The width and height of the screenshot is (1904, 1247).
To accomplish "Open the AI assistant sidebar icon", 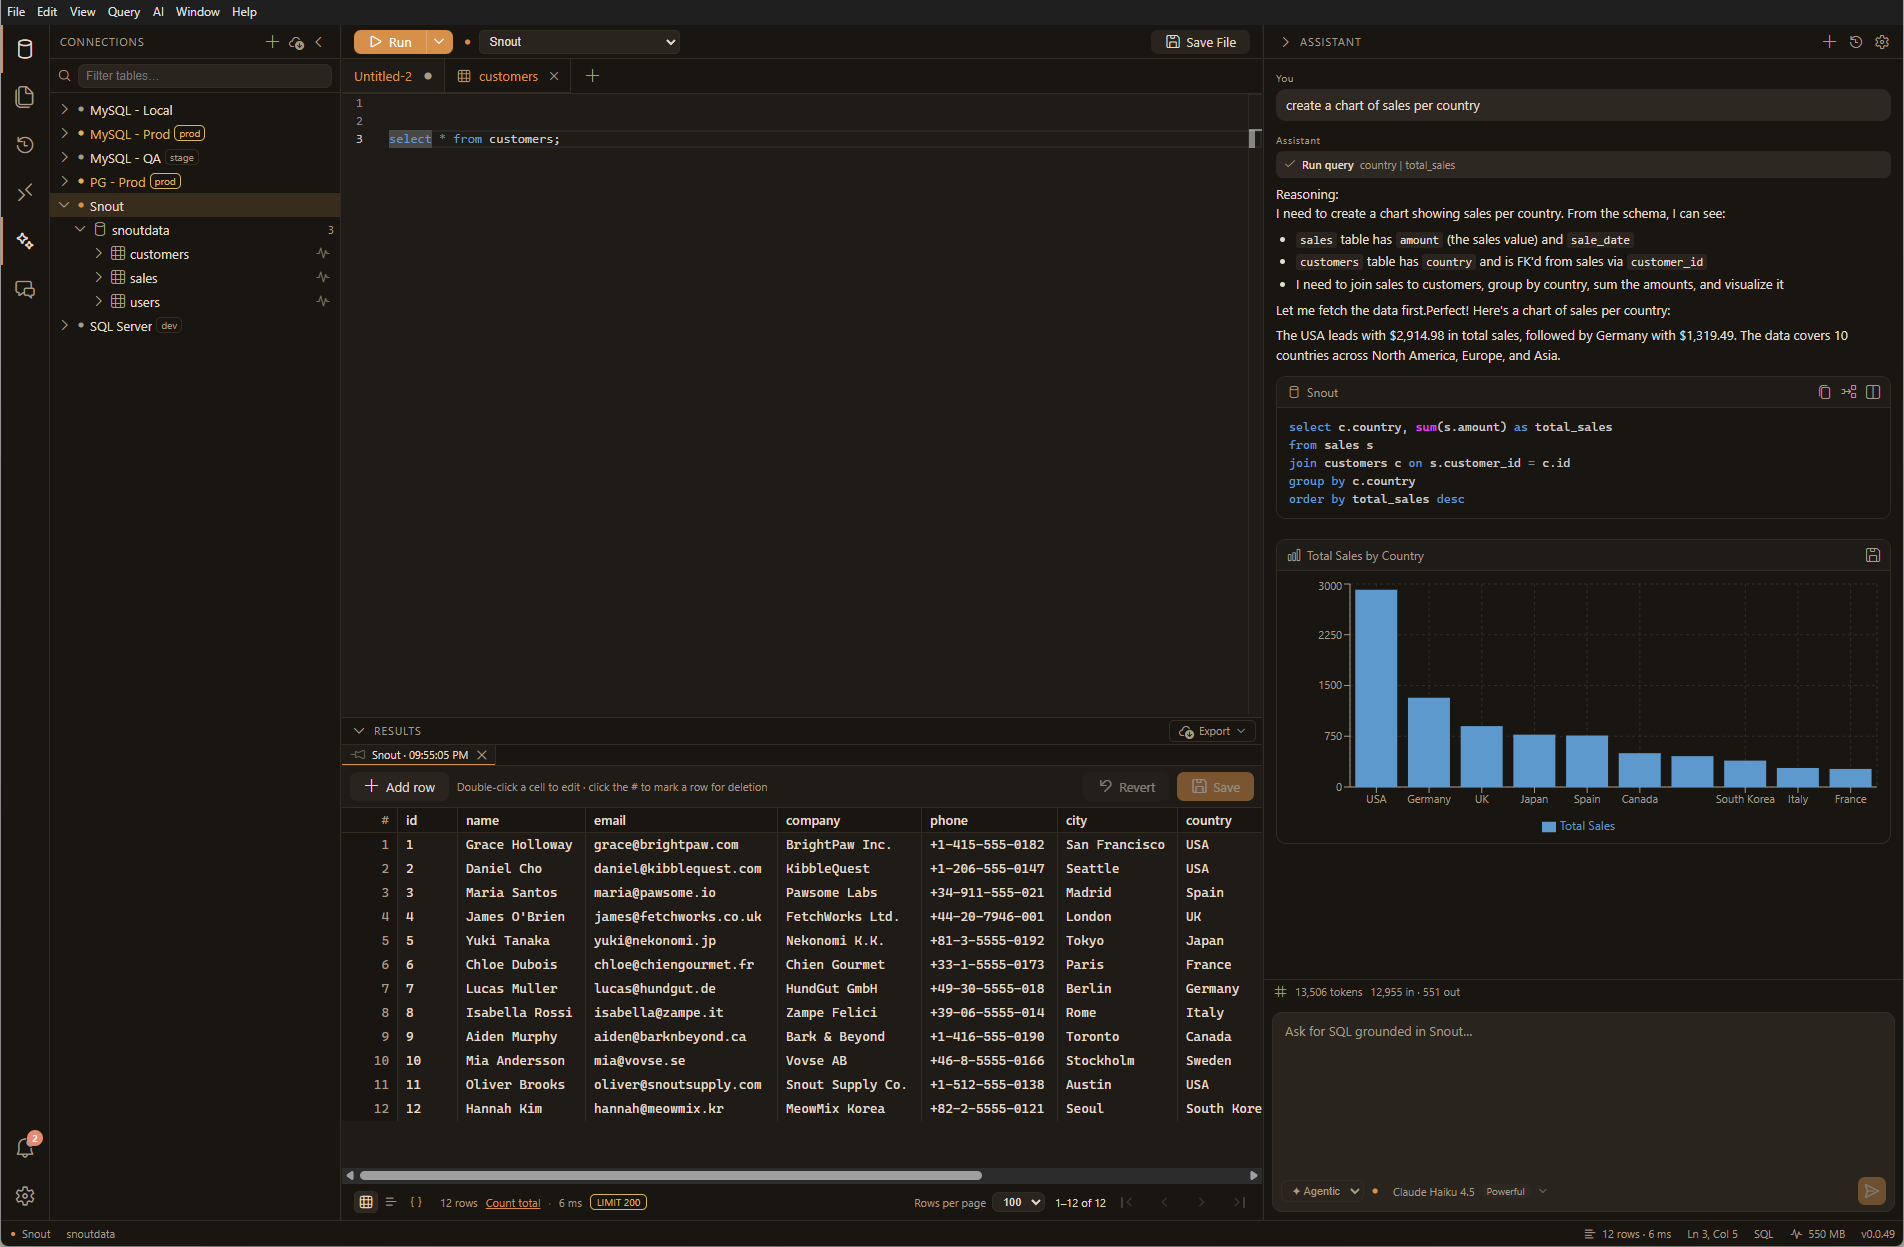I will 25,241.
